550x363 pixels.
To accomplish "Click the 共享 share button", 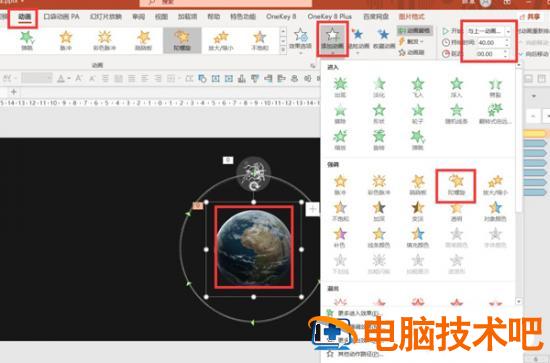I will (530, 17).
